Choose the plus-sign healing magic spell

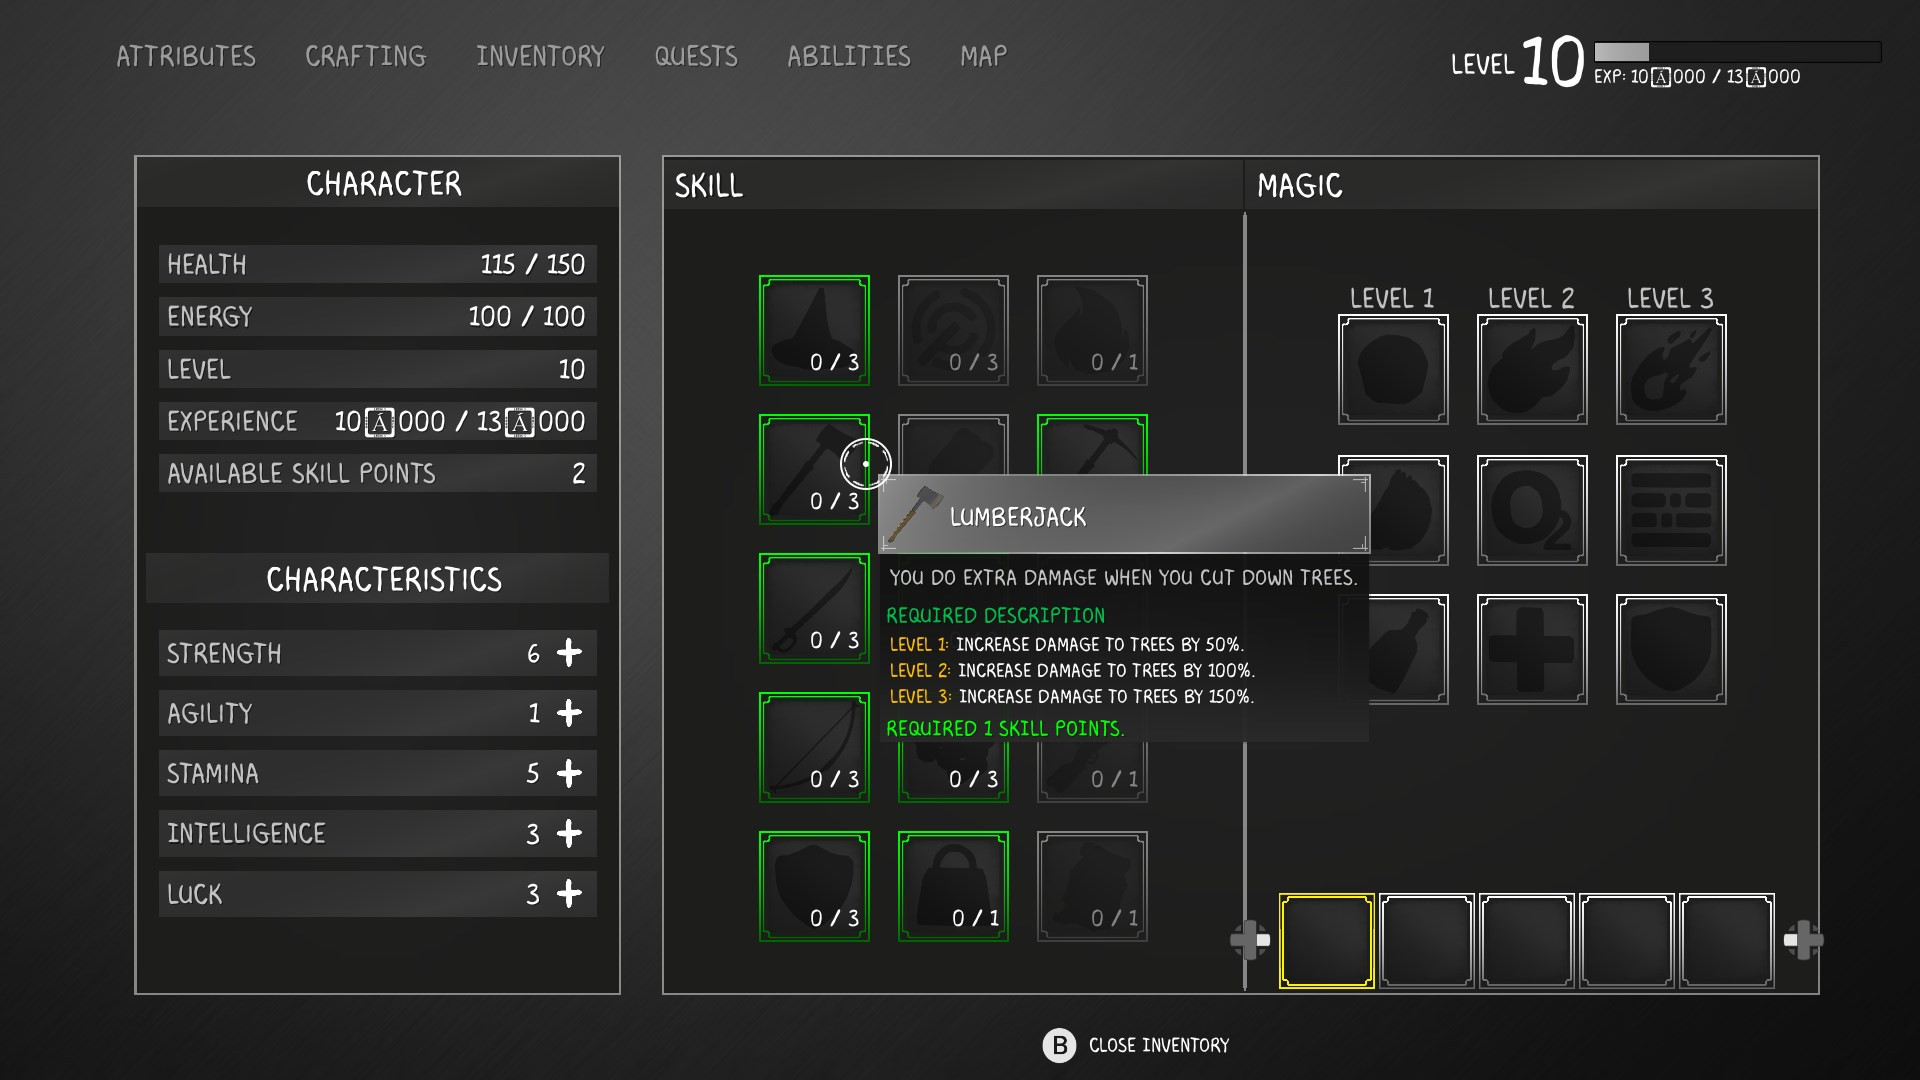click(1531, 649)
